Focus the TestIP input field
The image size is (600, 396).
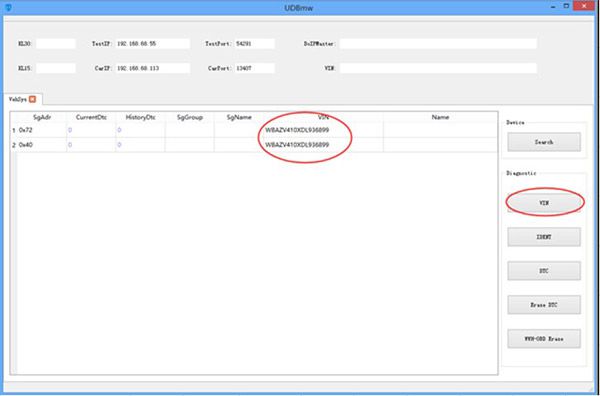[153, 44]
